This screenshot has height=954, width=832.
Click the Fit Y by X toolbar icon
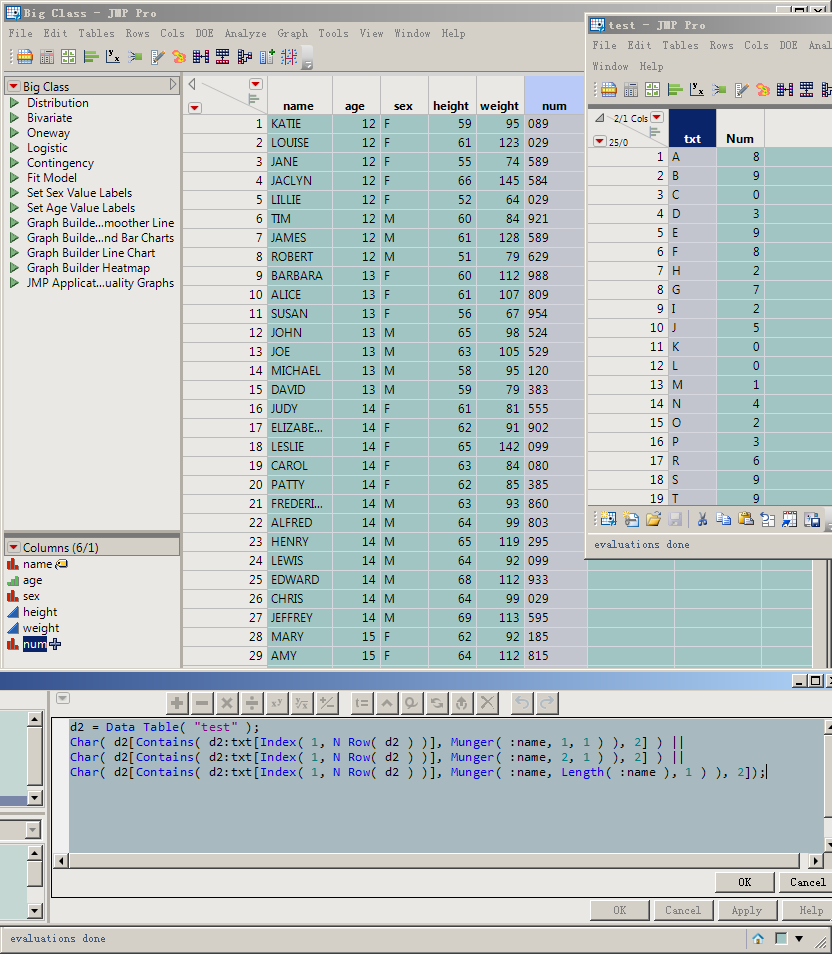click(x=113, y=57)
